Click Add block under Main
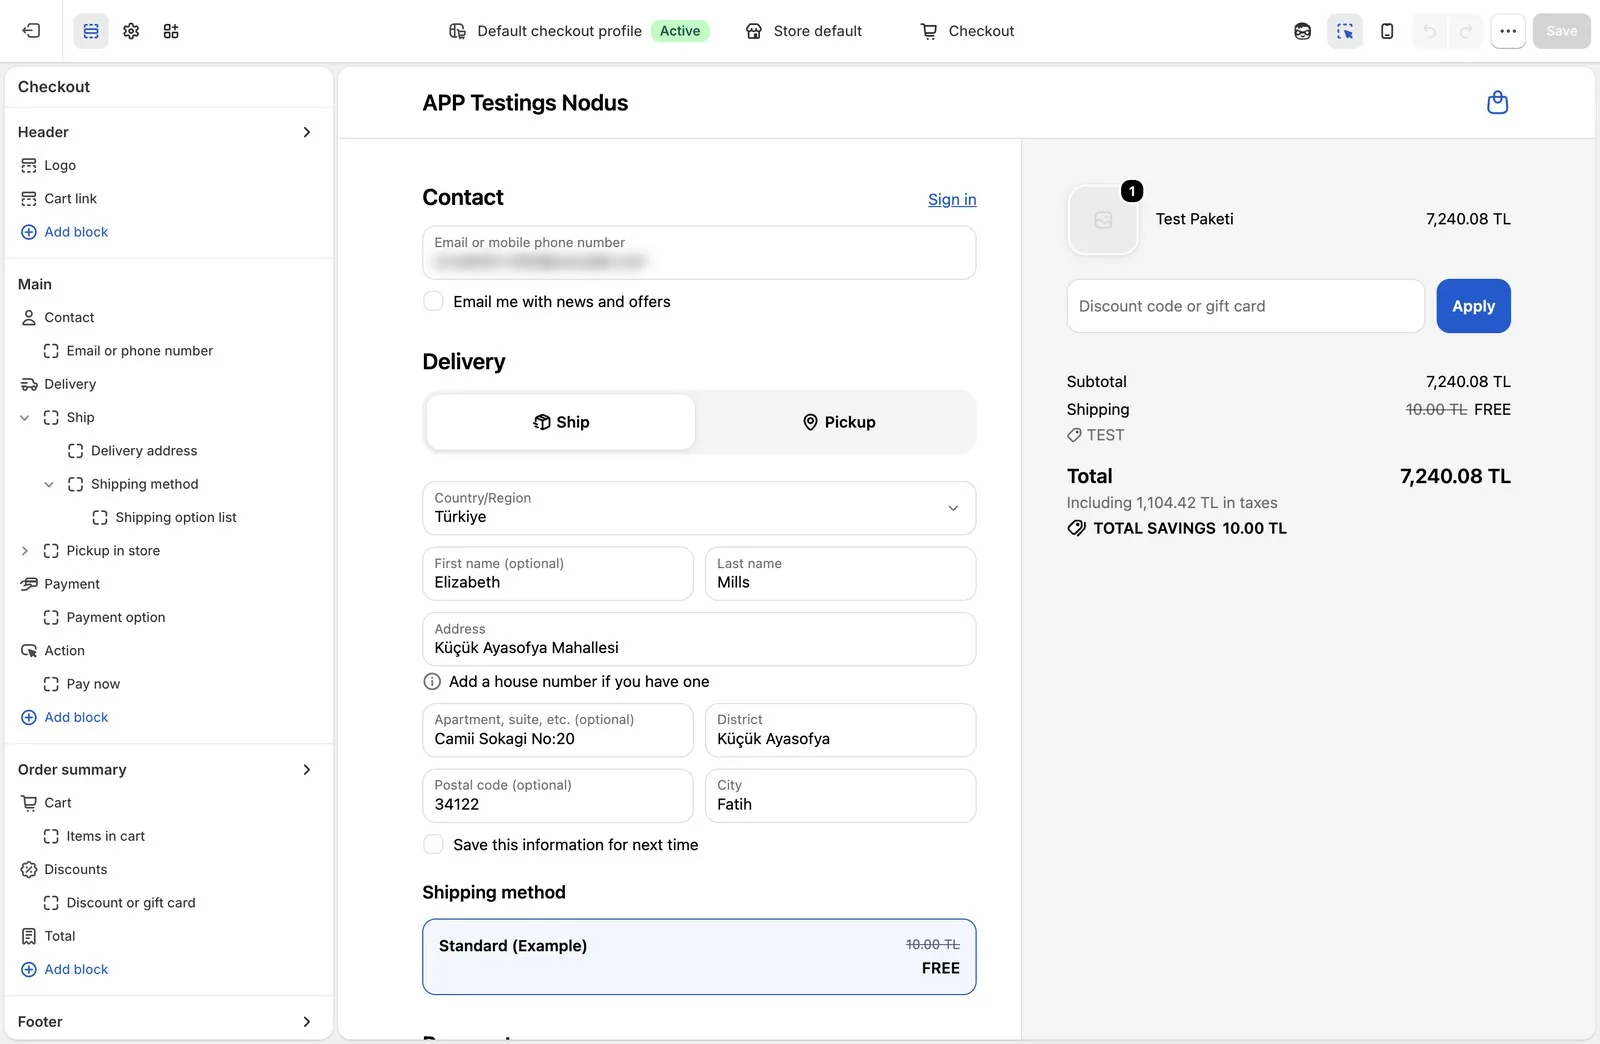Viewport: 1600px width, 1044px height. [x=65, y=717]
